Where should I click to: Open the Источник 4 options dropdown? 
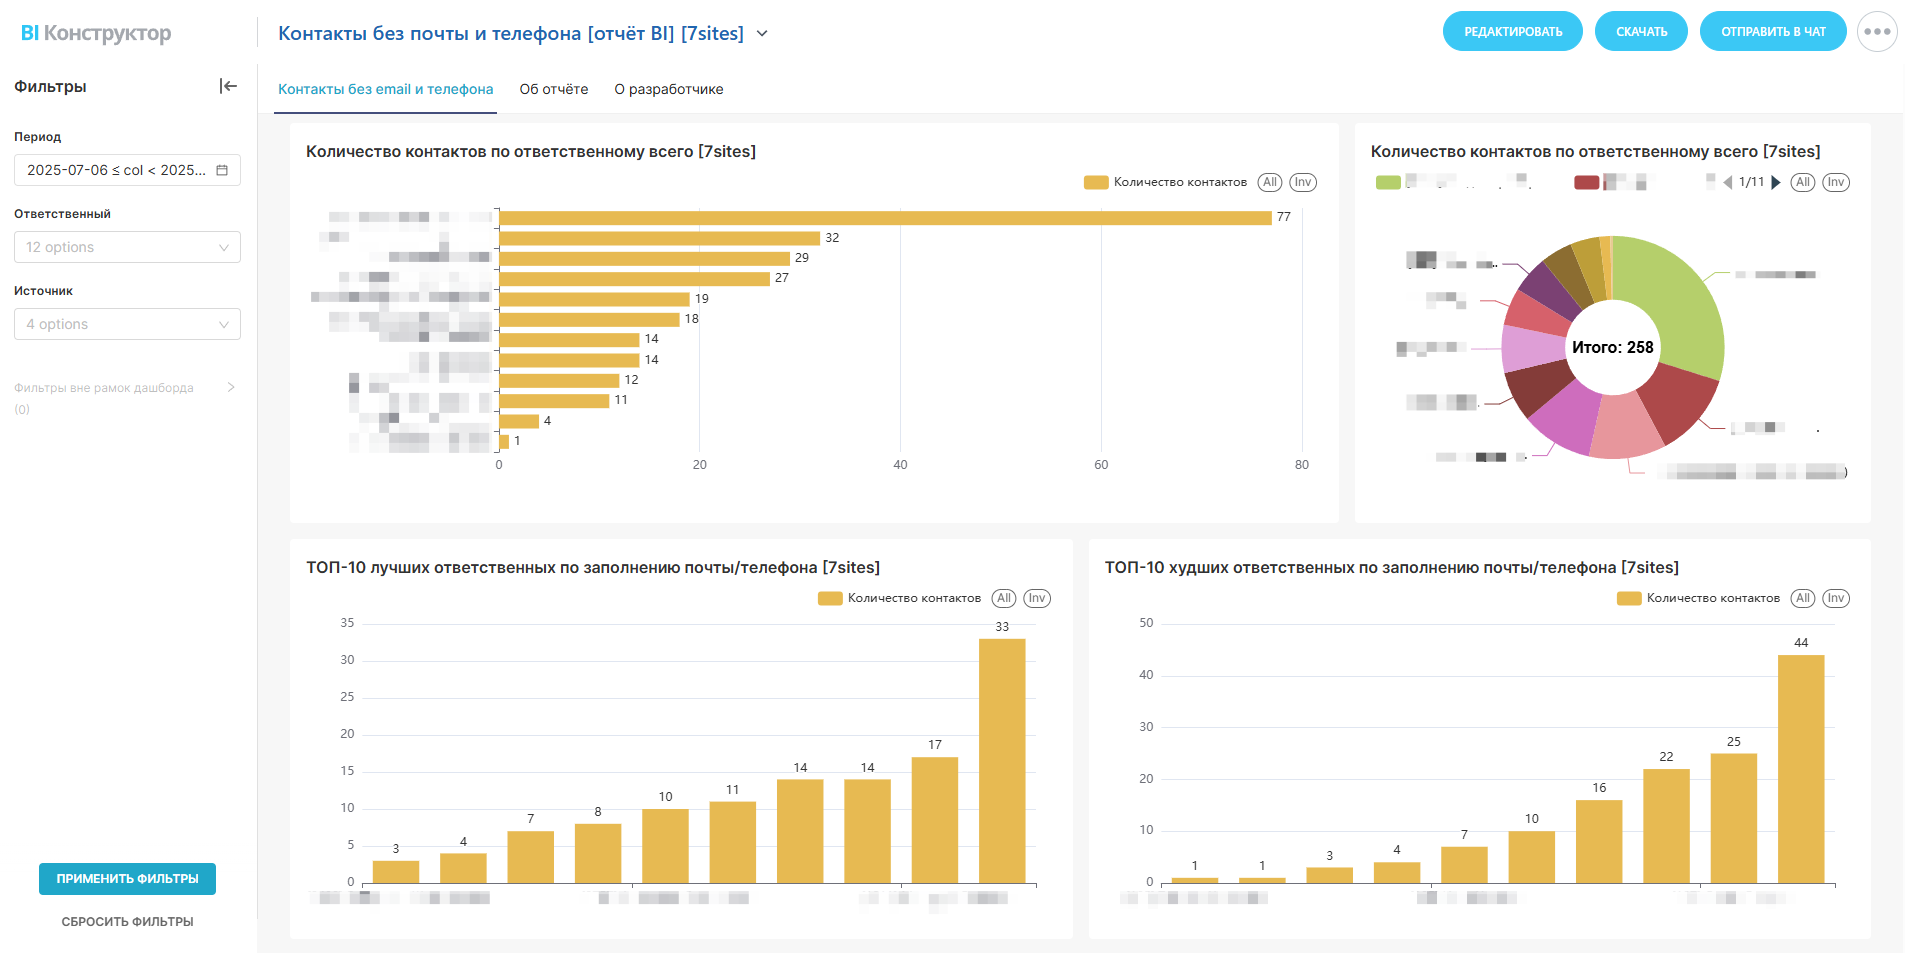point(127,324)
